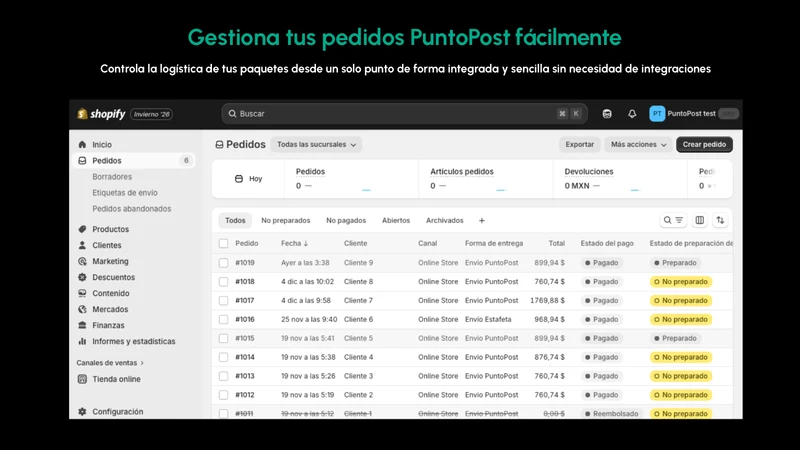Select the Archivados tab

tap(444, 220)
